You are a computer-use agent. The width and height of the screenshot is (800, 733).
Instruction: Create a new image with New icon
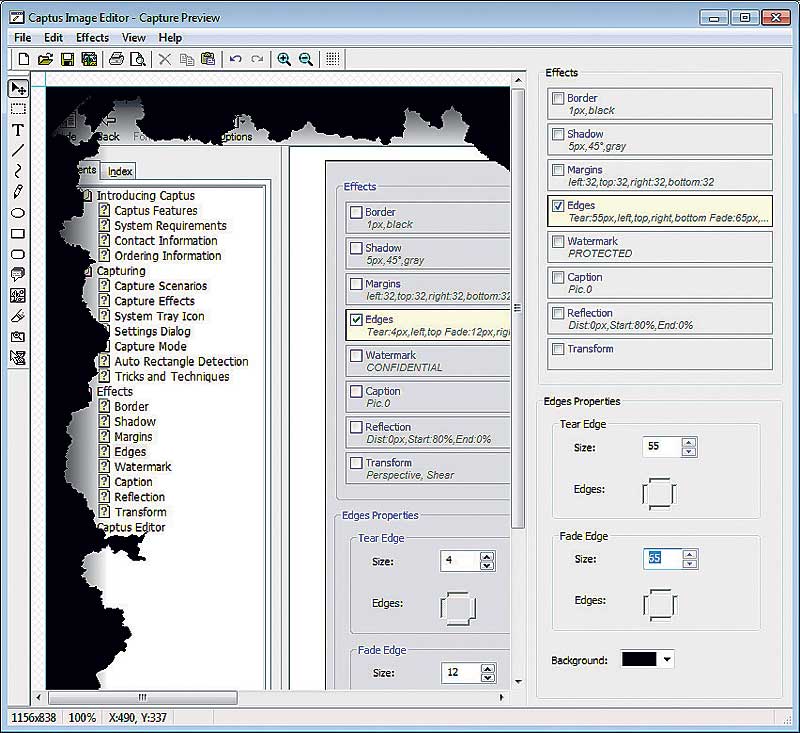tap(23, 59)
